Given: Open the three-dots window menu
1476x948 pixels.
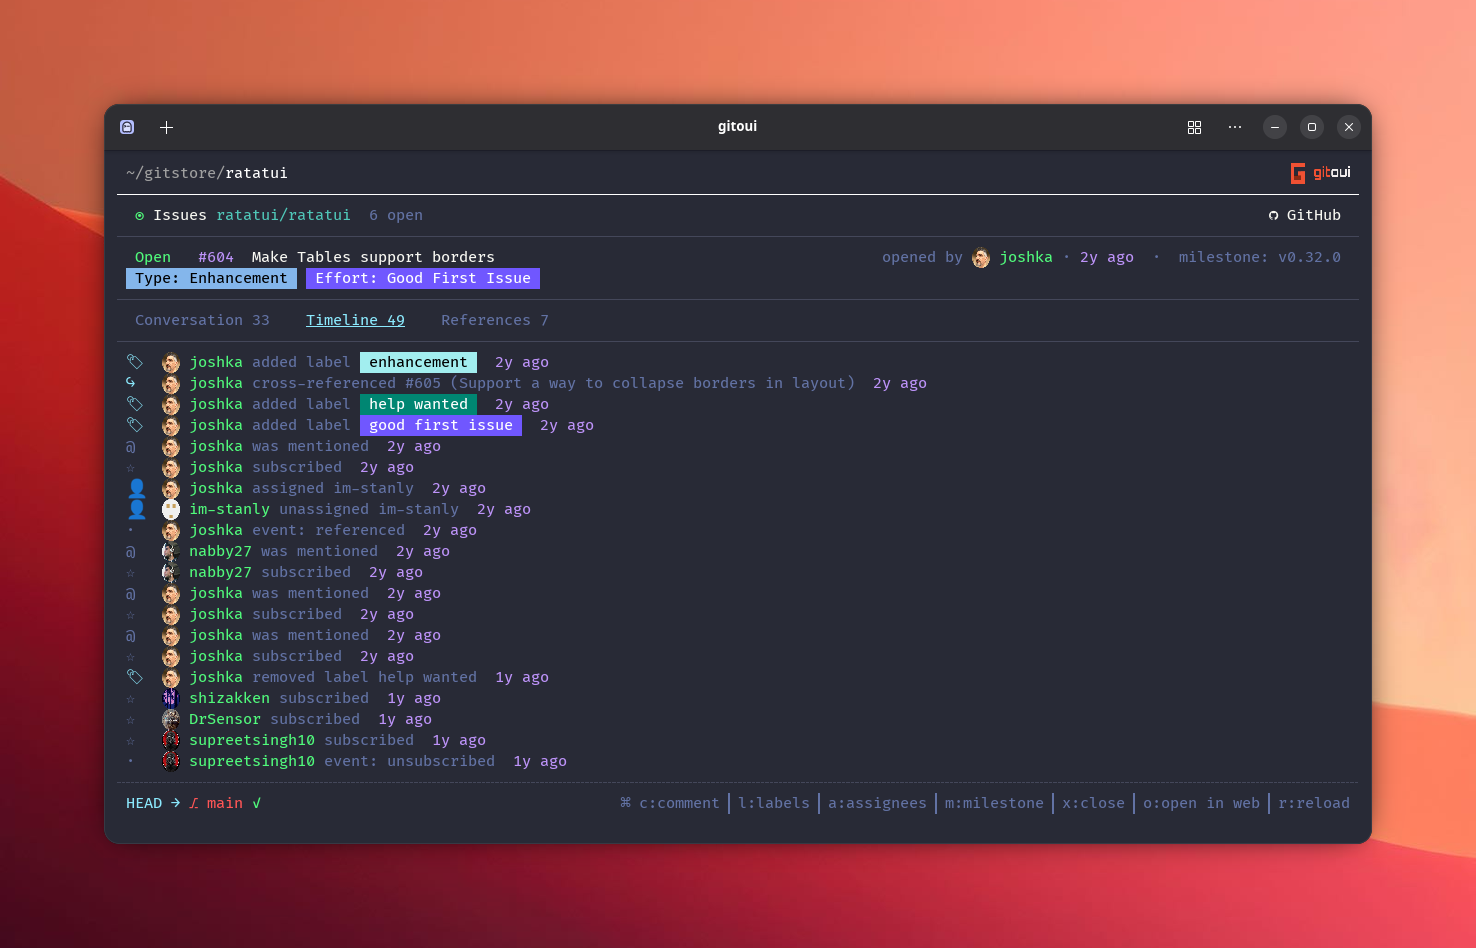Looking at the screenshot, I should pos(1235,127).
